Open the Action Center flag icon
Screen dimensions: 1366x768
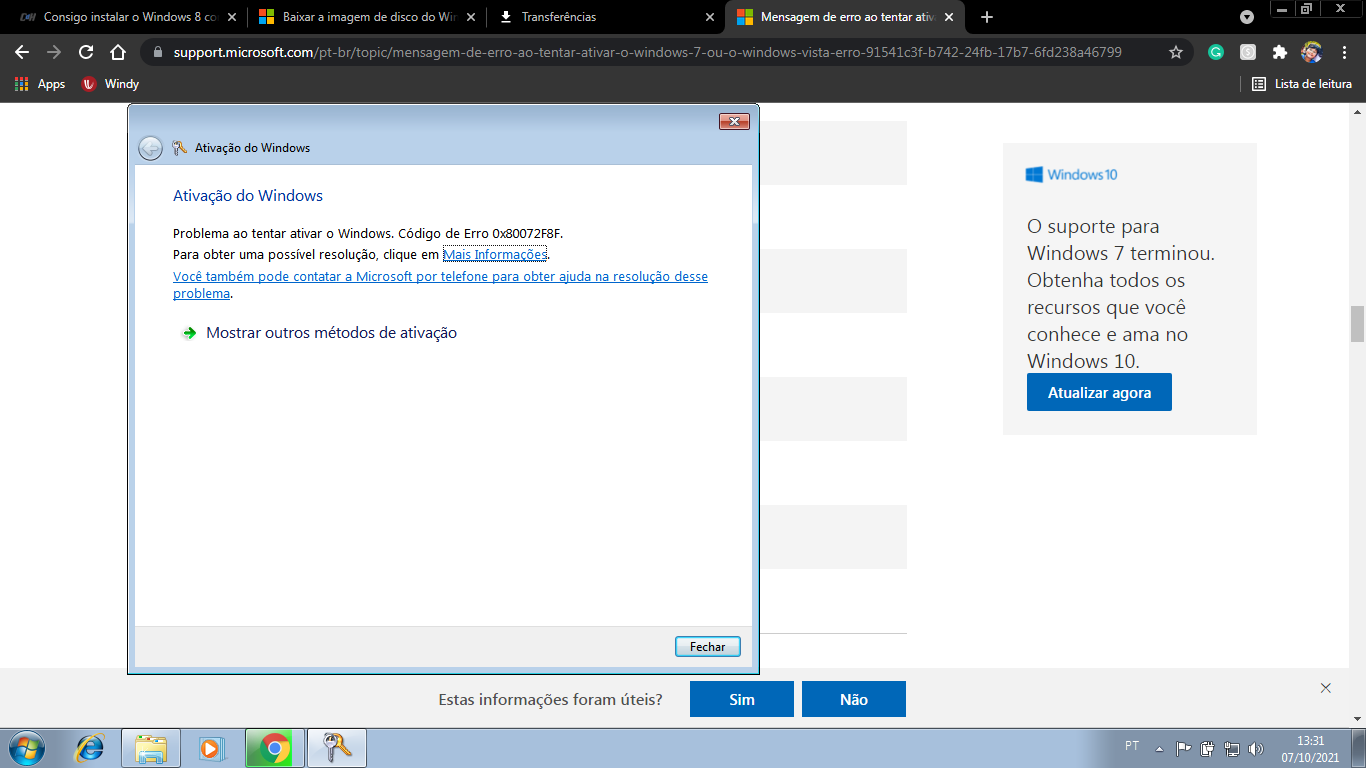1183,748
